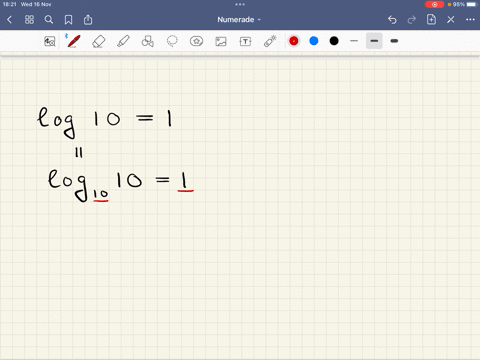Viewport: 480px width, 360px height.
Task: Tap the three-dot multitasking control at top
Action: [x=240, y=4]
